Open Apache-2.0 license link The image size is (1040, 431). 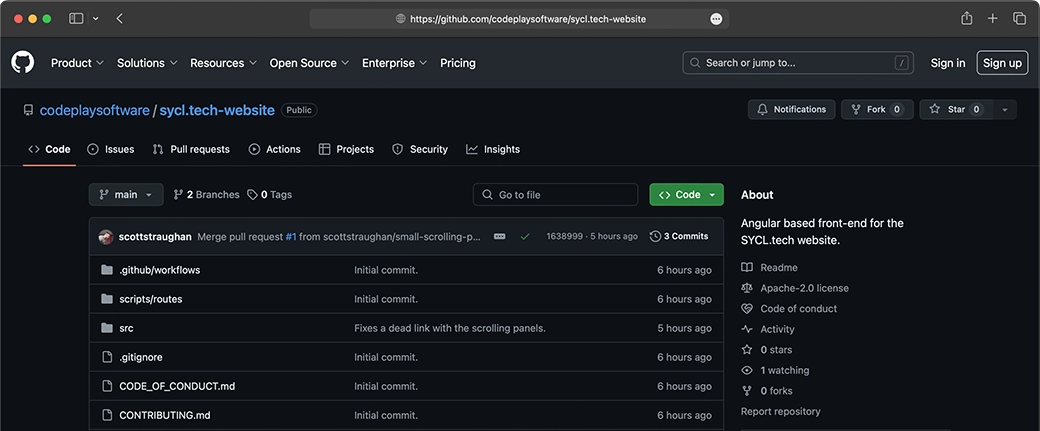[x=795, y=288]
